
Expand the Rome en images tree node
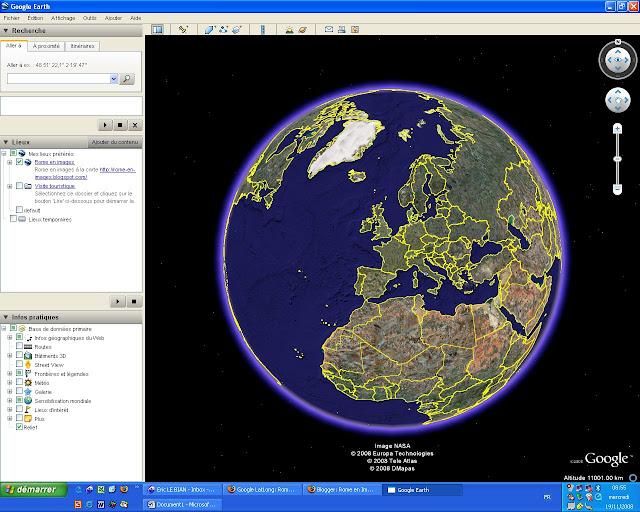tap(10, 162)
